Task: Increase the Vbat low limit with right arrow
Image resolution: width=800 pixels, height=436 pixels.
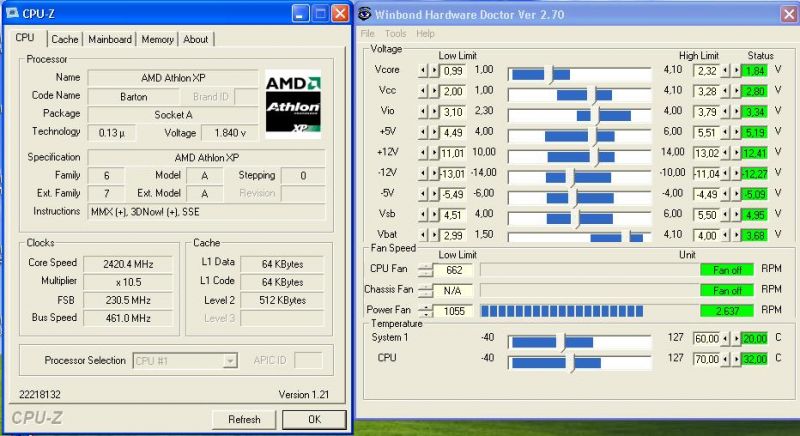Action: [434, 236]
